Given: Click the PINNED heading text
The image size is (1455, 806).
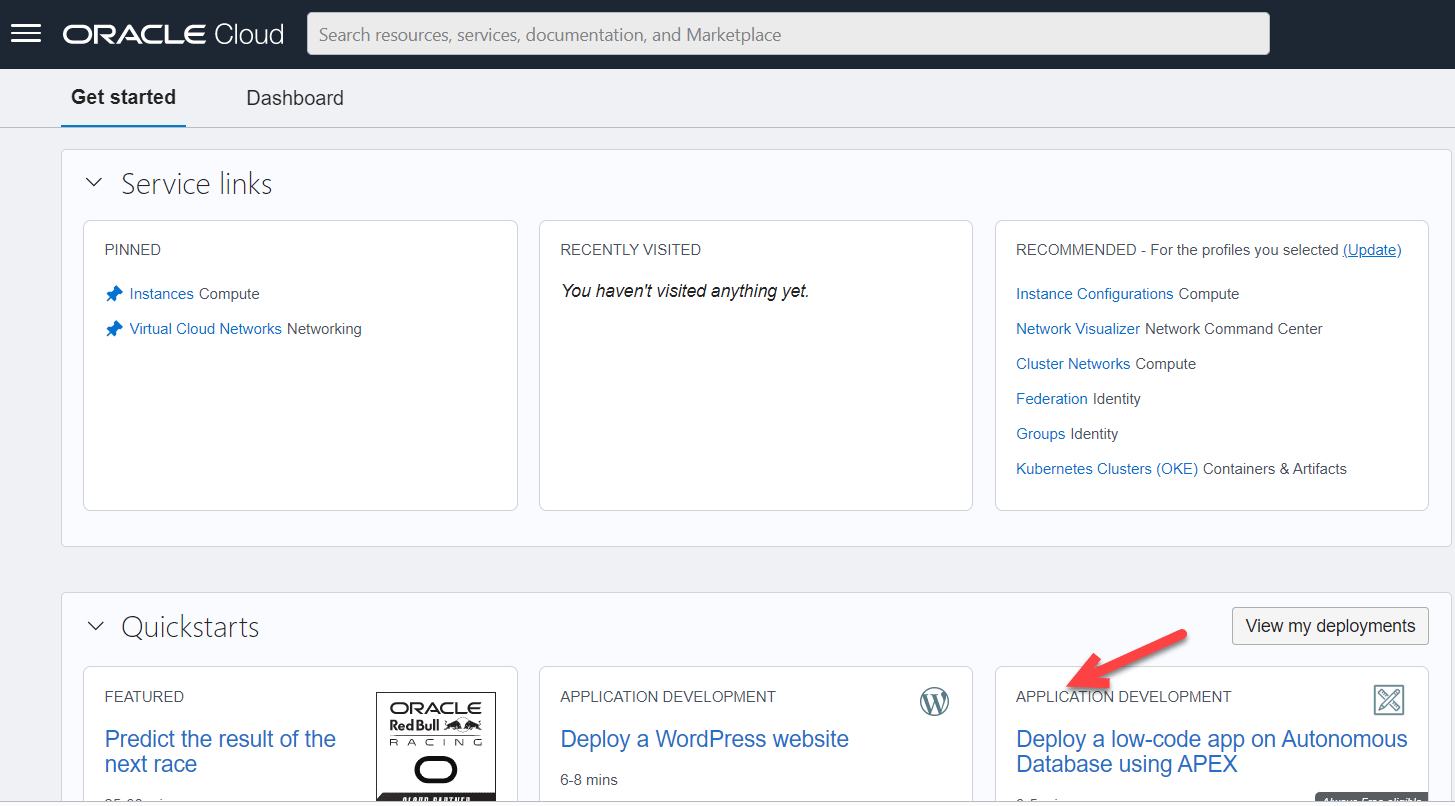Looking at the screenshot, I should pos(133,250).
